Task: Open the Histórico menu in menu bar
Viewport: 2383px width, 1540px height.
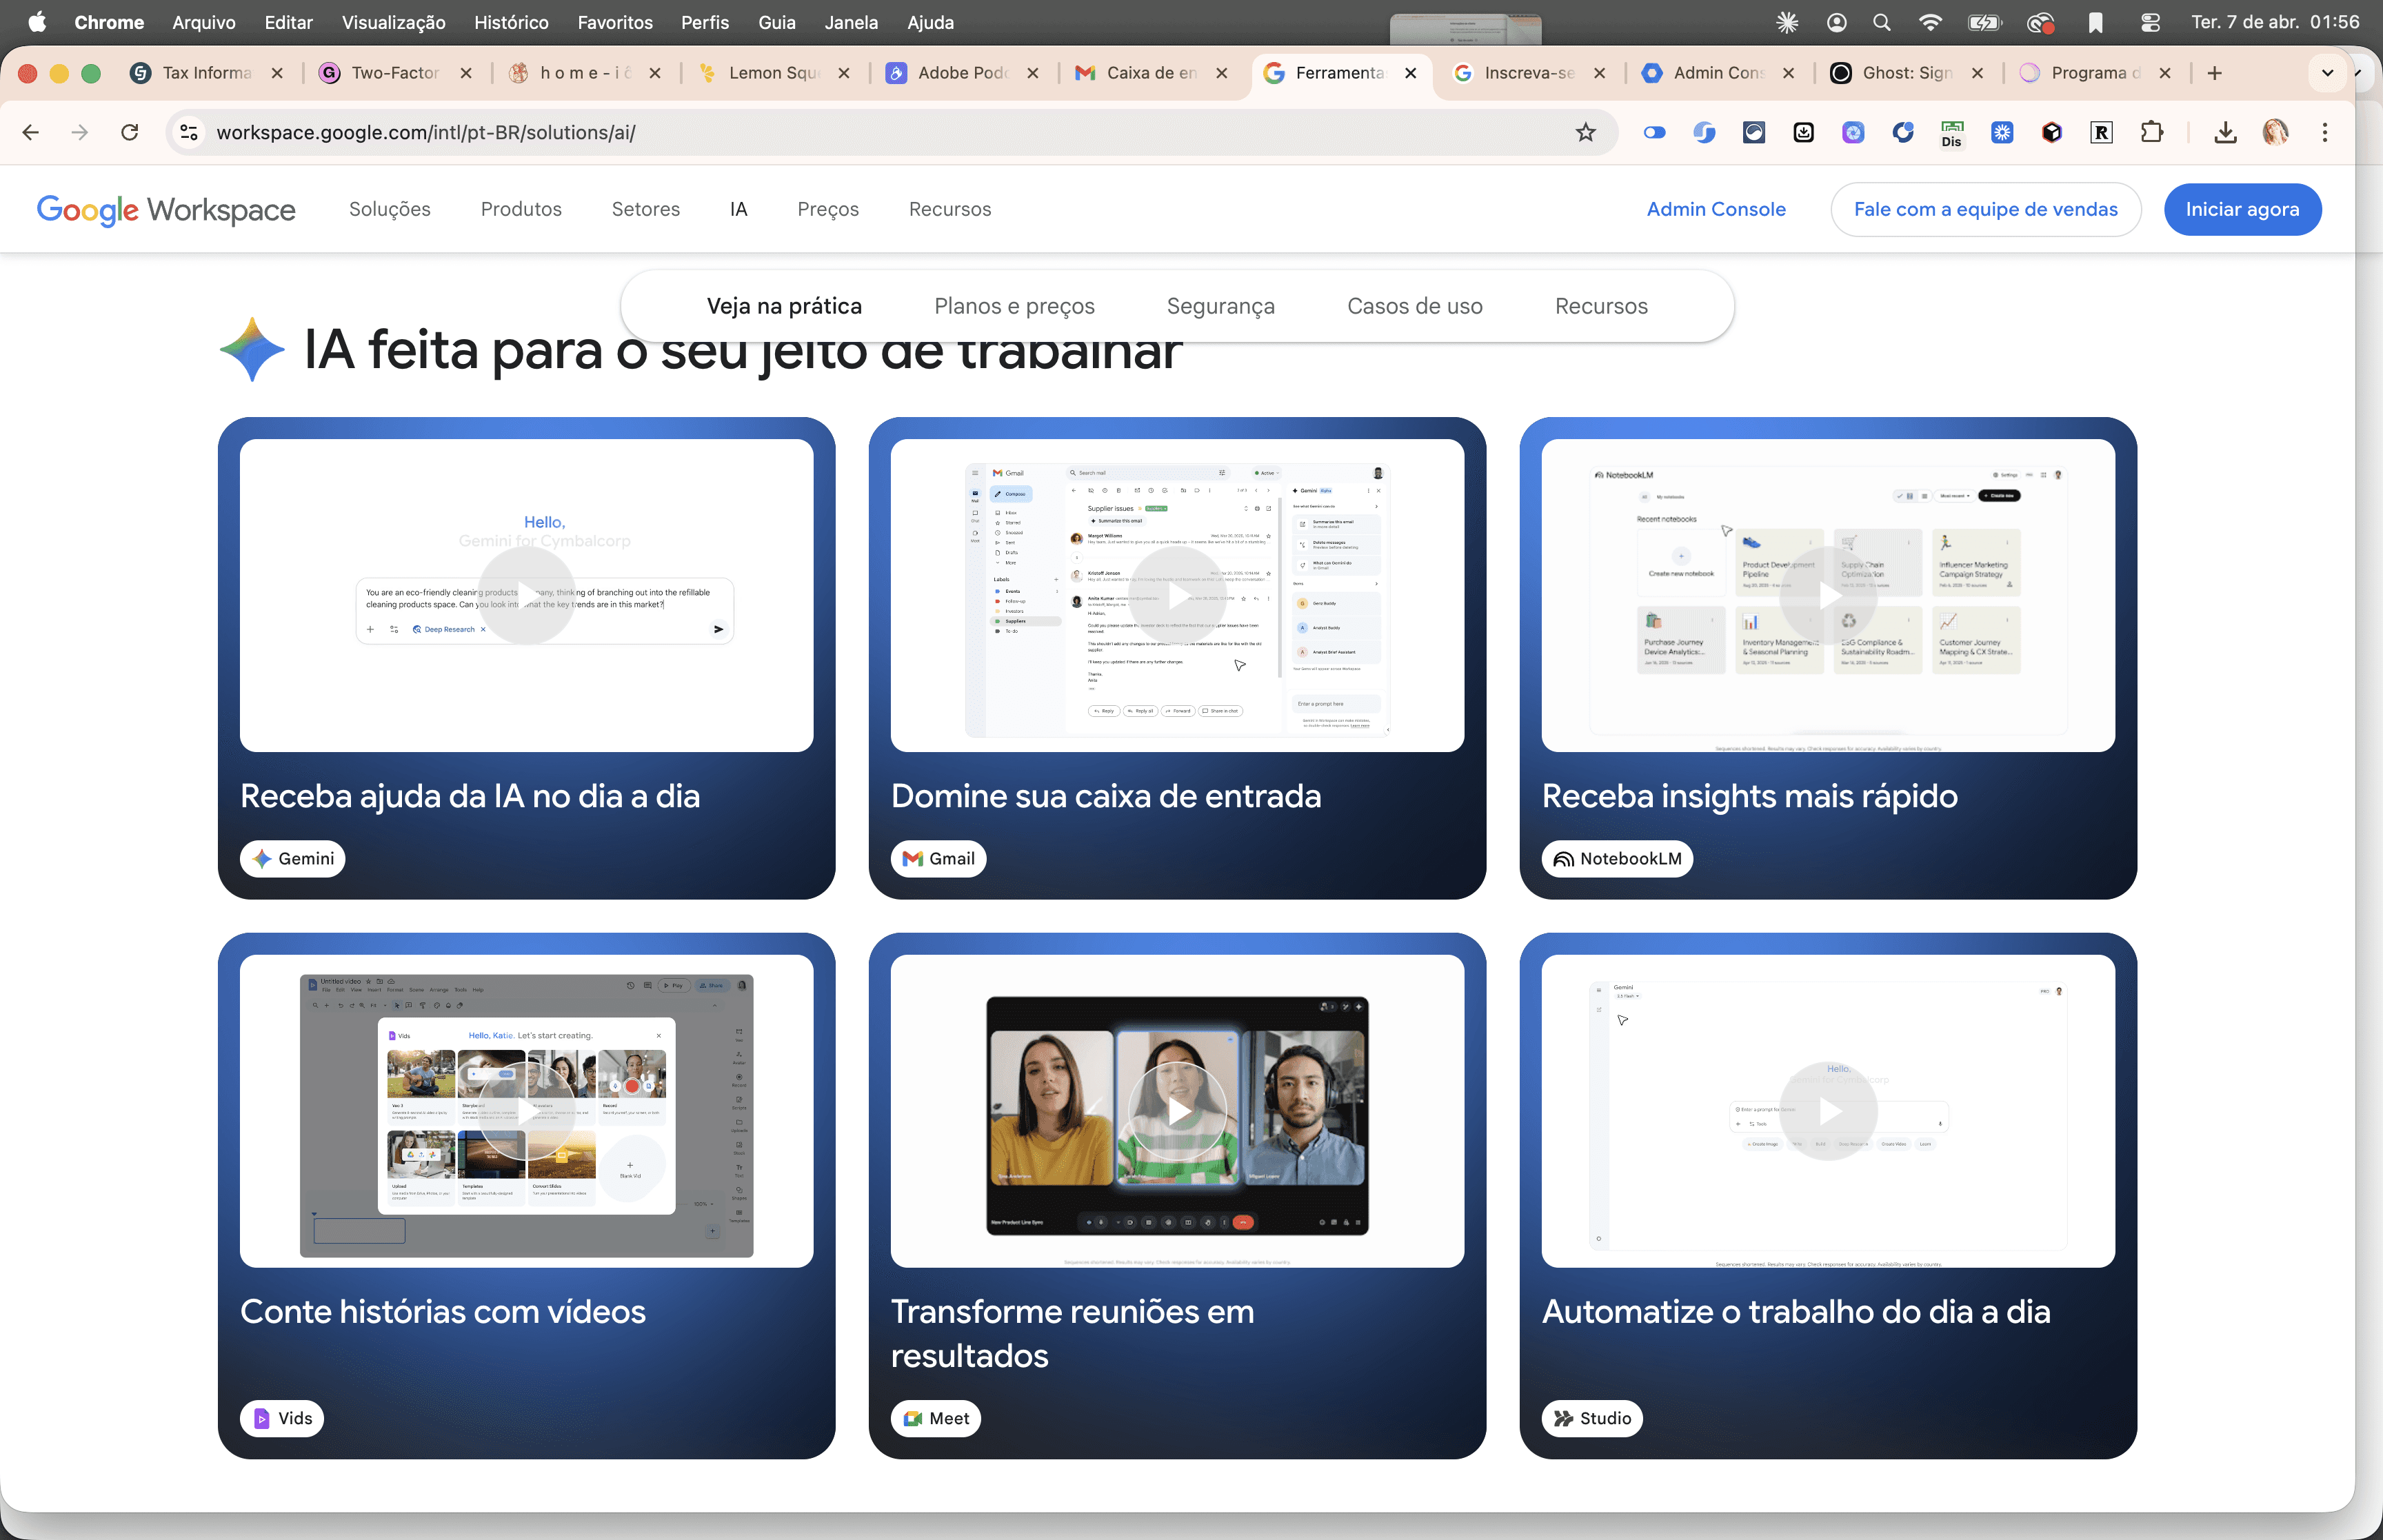Action: [511, 22]
